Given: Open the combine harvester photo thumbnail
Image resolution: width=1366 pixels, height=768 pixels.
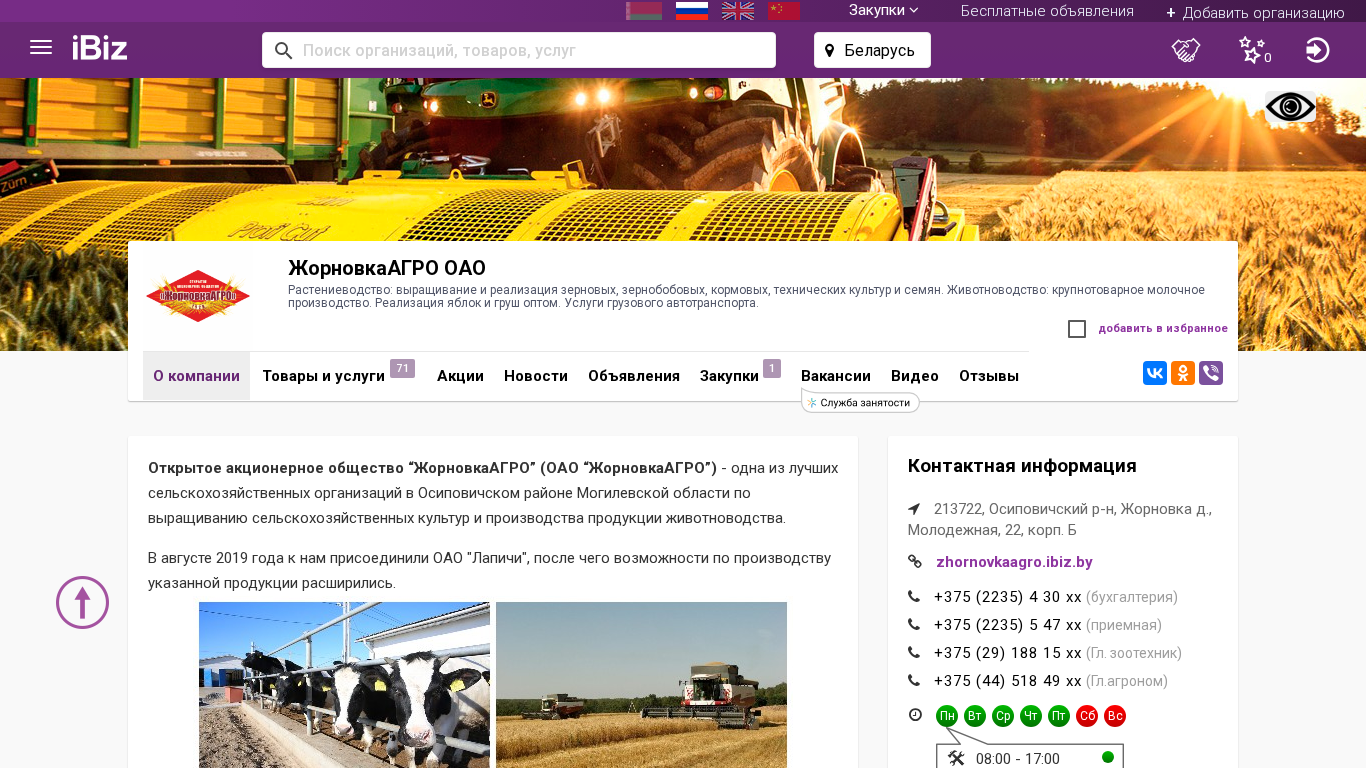Looking at the screenshot, I should coord(641,685).
